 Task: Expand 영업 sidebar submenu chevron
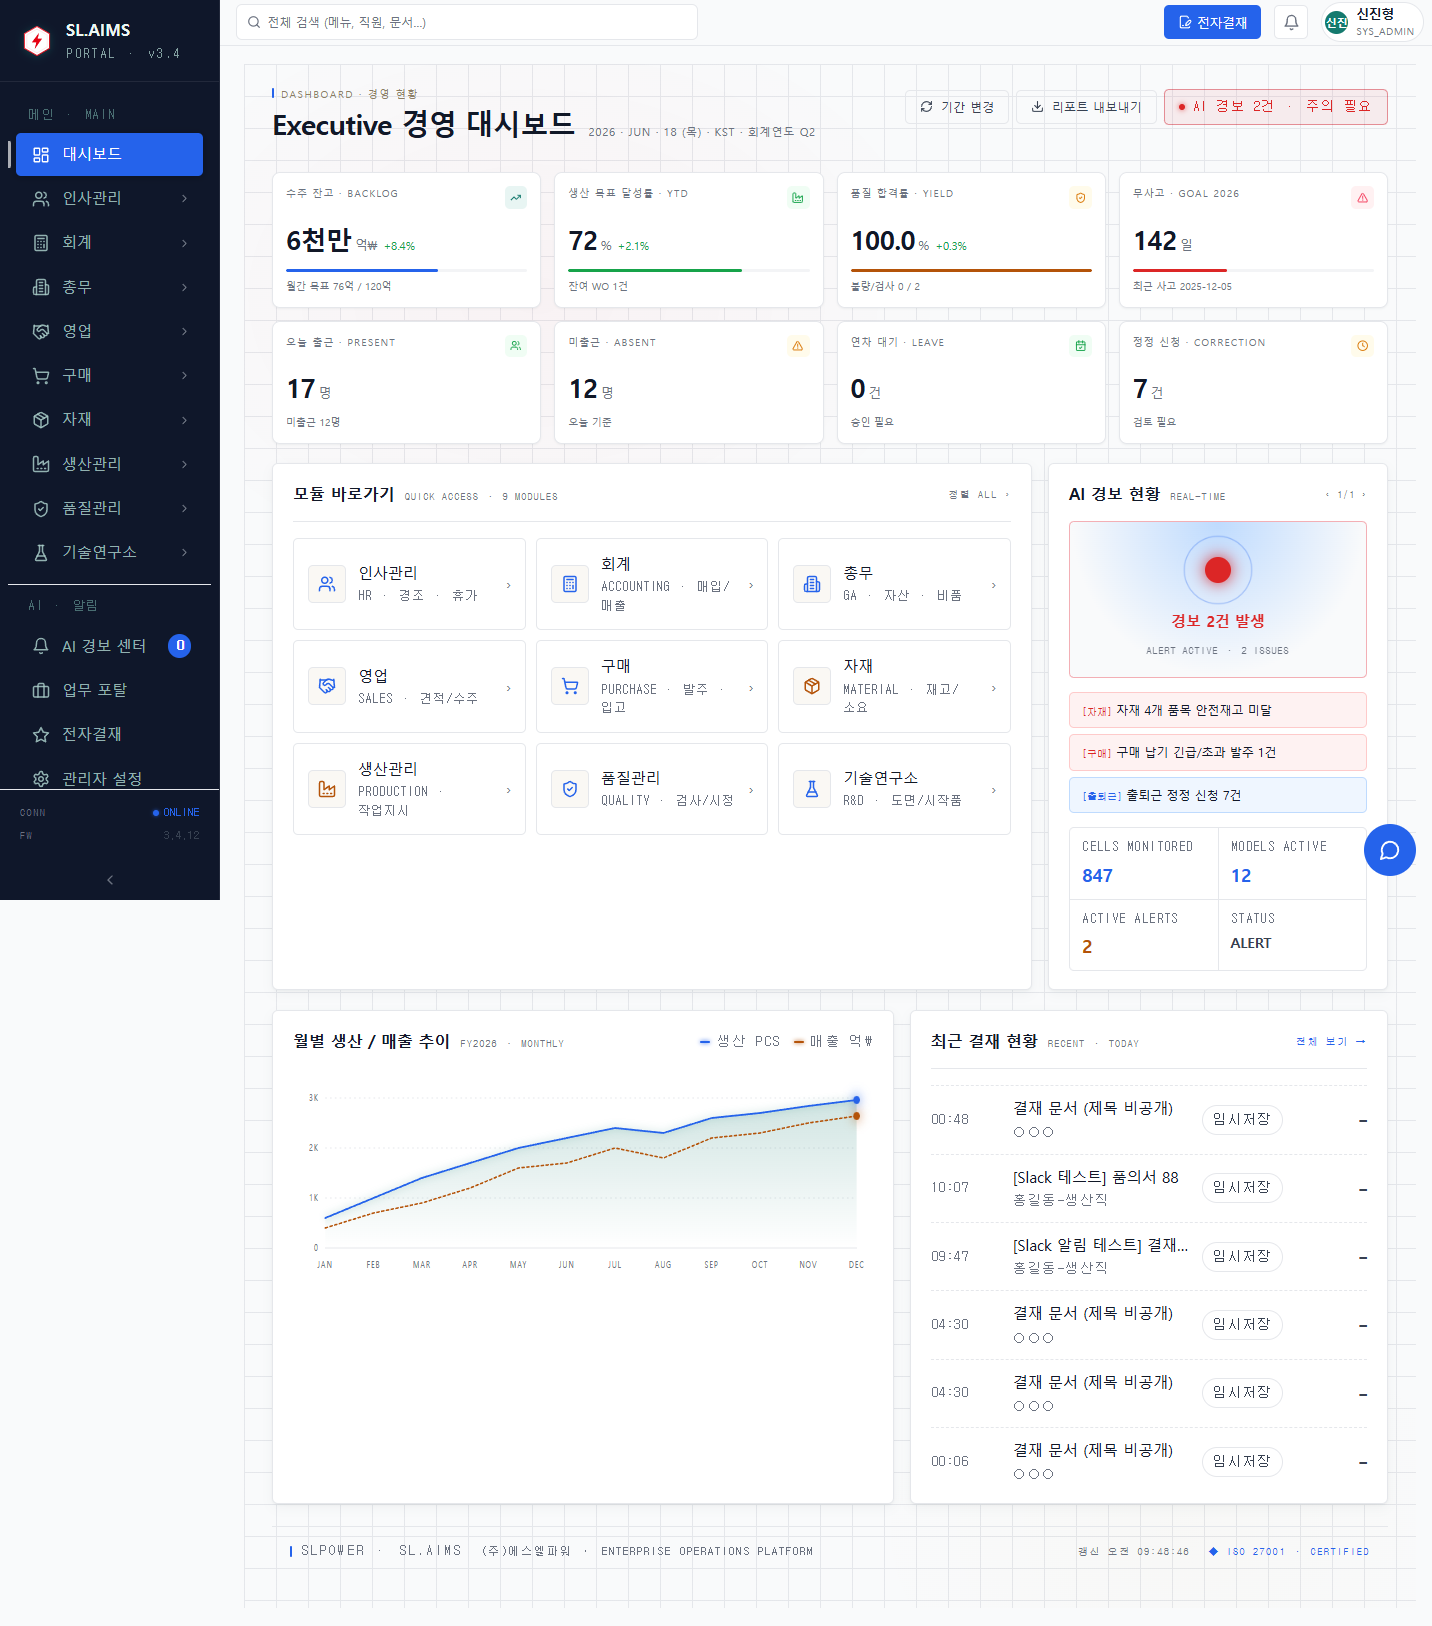pyautogui.click(x=185, y=331)
